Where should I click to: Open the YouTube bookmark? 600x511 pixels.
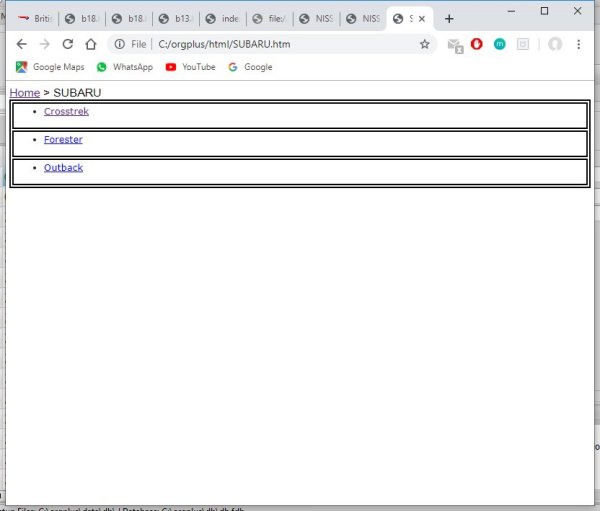(190, 67)
